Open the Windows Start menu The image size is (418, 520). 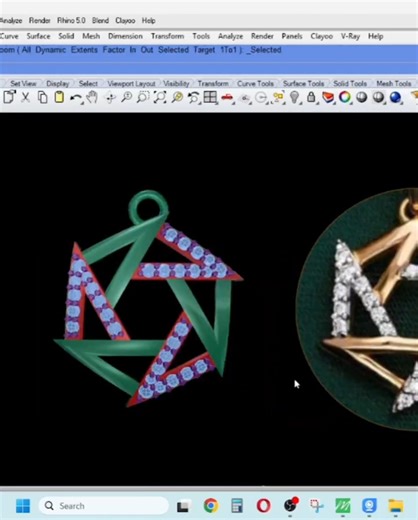[23, 506]
